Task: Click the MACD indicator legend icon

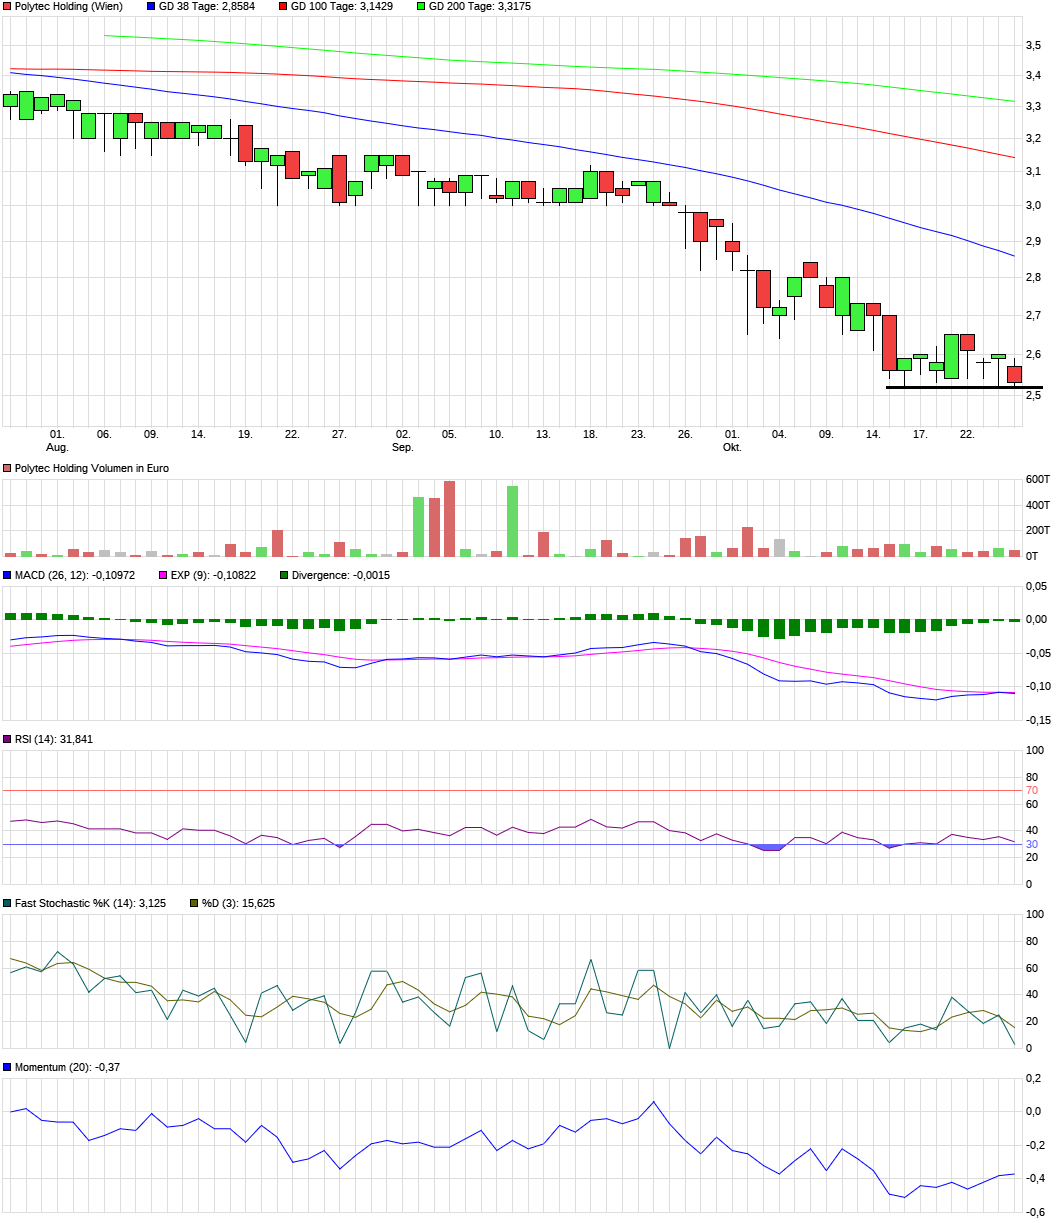Action: [7, 575]
